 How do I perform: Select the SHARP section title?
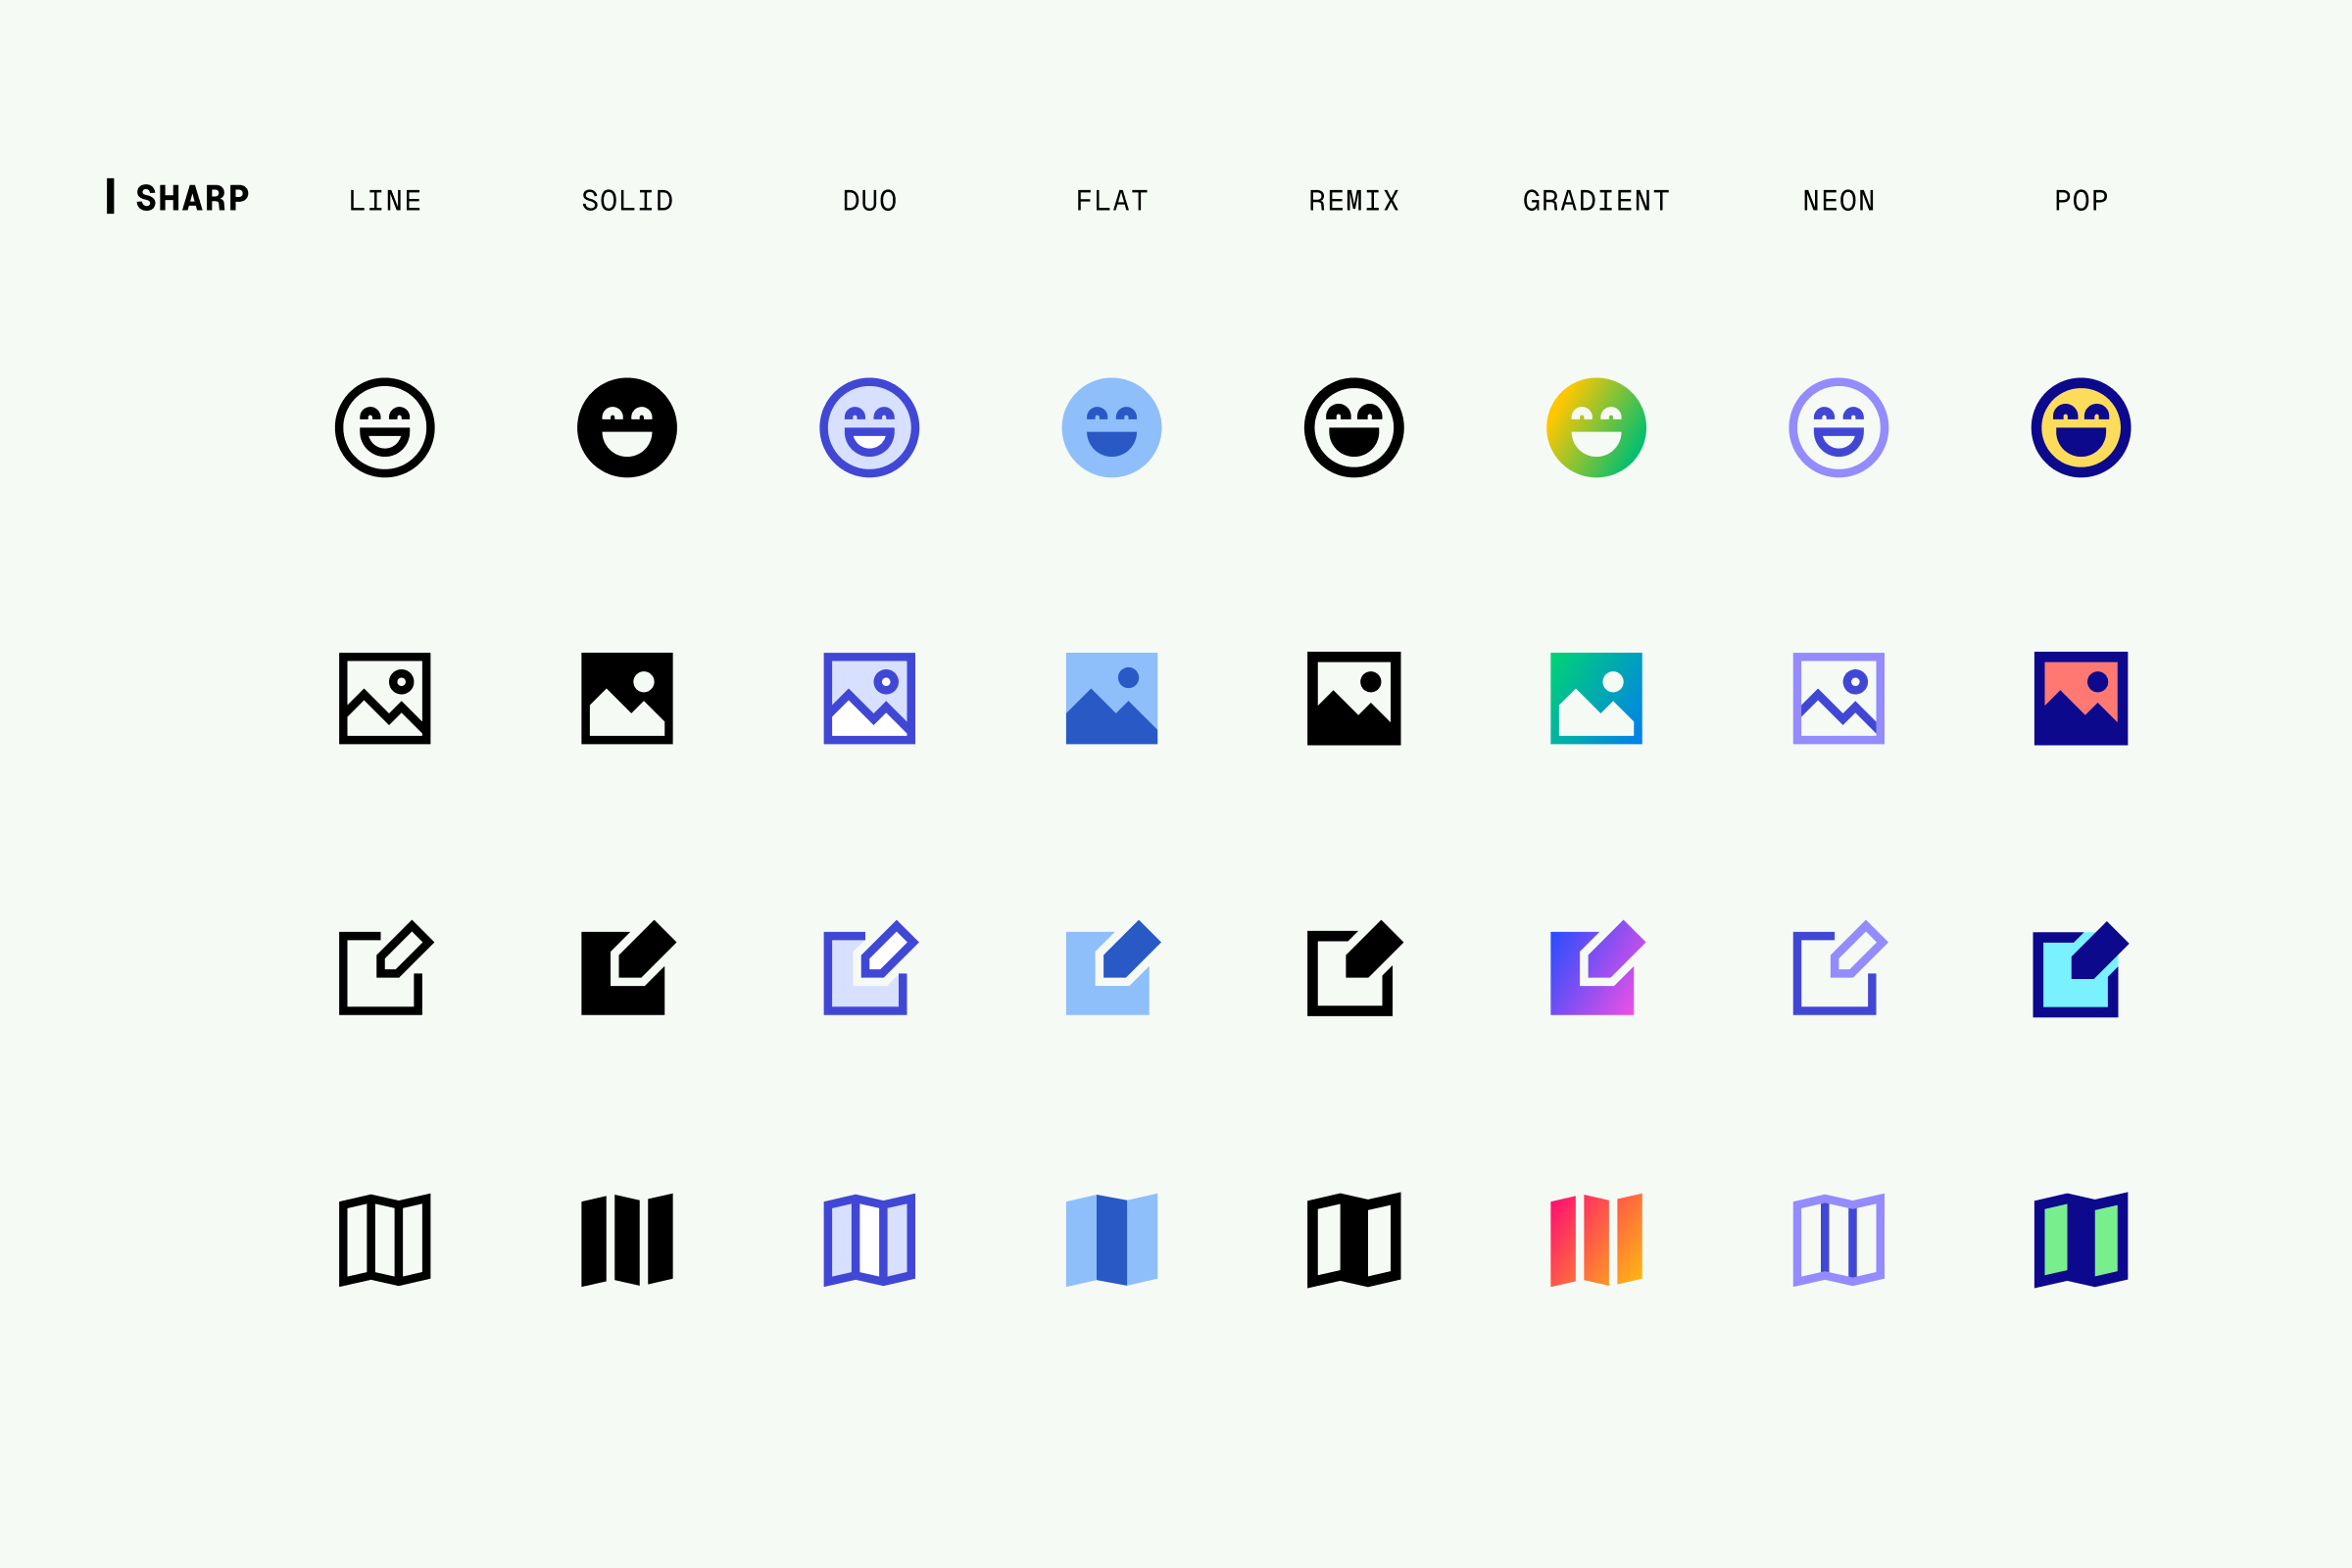coord(191,198)
